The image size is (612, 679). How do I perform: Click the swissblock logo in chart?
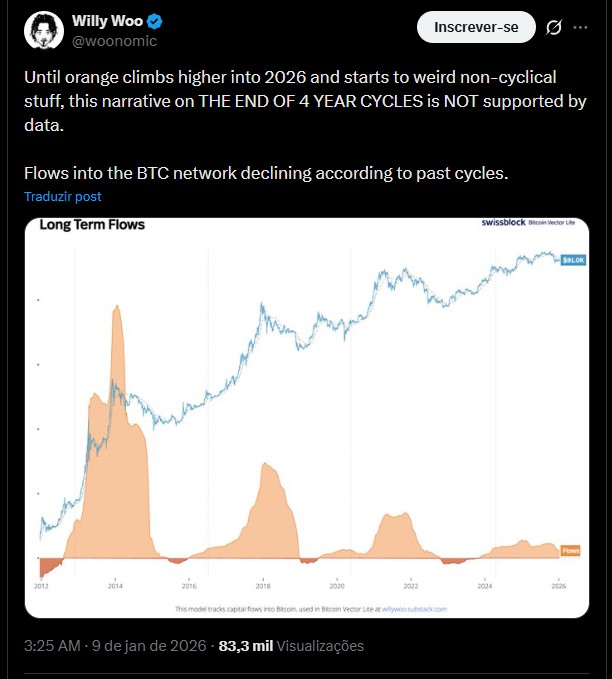[505, 226]
